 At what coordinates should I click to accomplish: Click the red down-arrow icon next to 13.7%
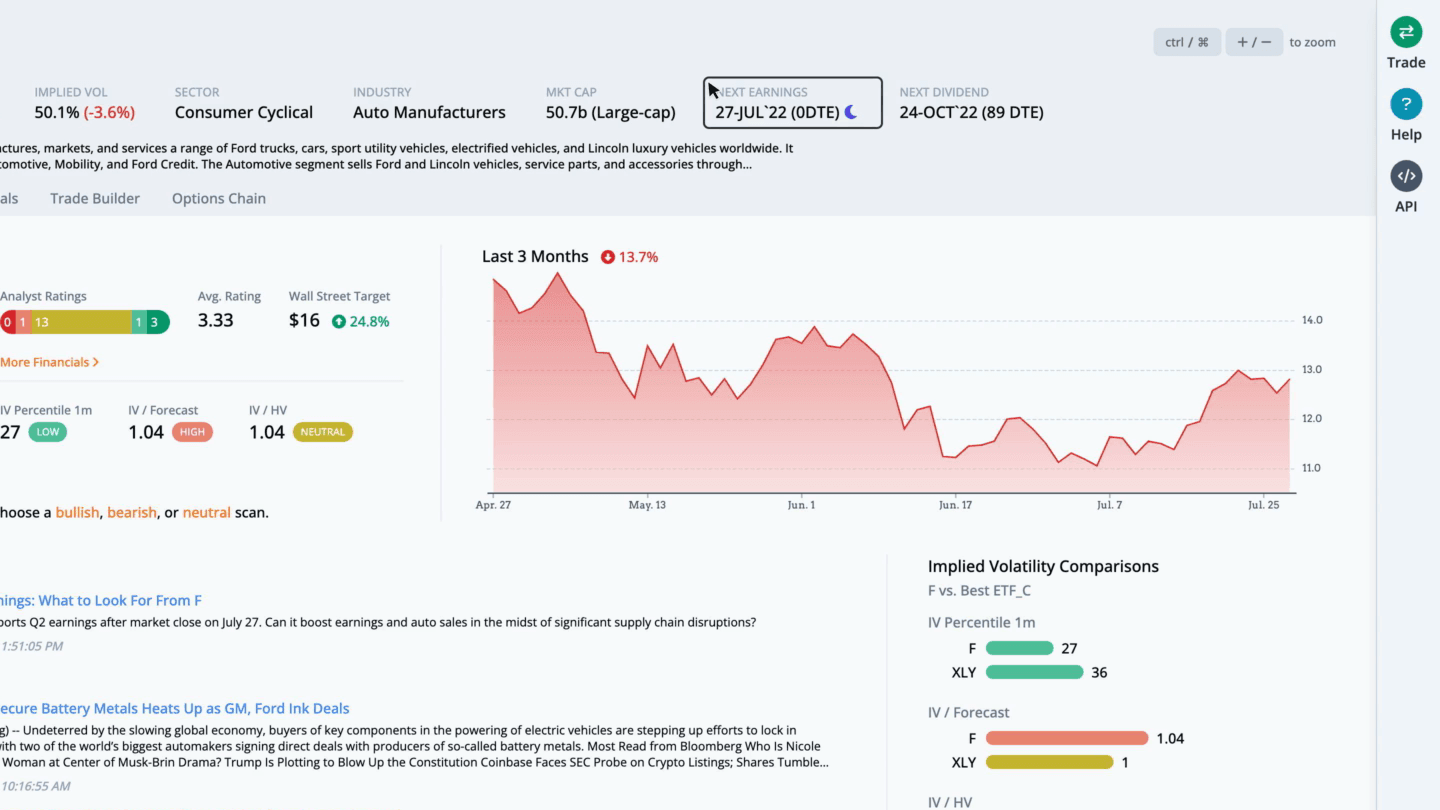608,257
